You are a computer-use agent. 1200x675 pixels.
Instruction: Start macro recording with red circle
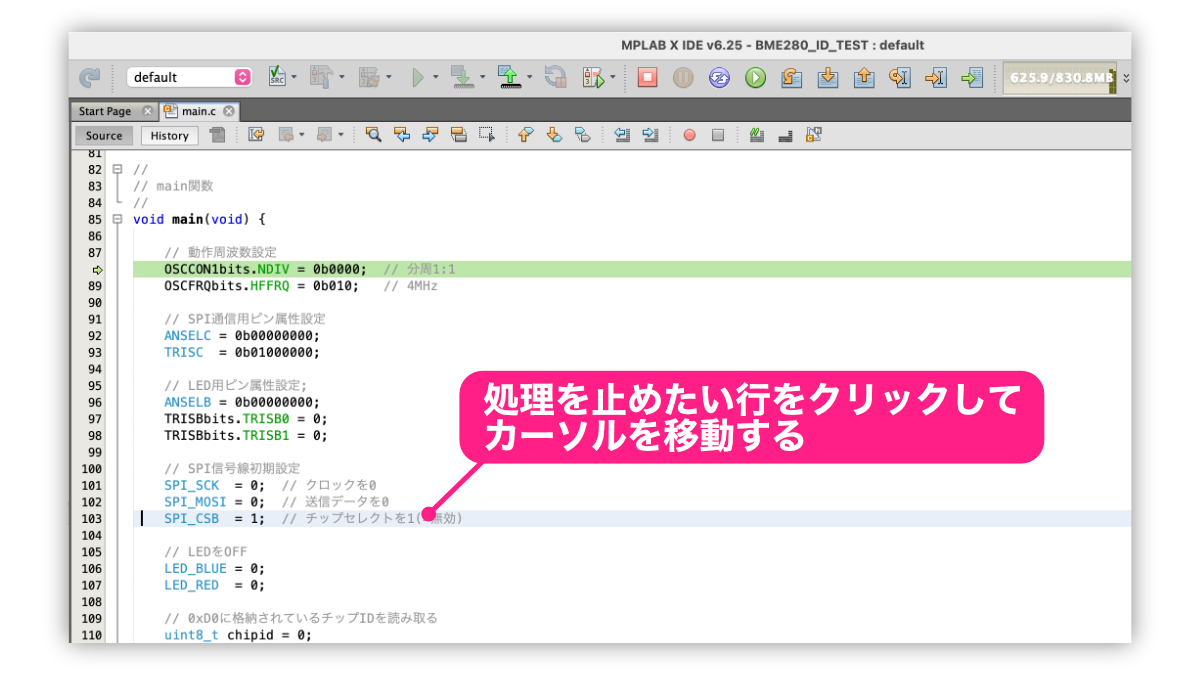pos(689,136)
